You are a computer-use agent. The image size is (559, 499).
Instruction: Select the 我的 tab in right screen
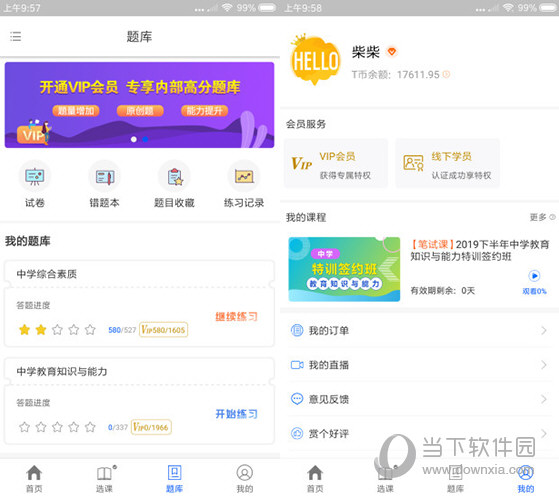pos(525,479)
